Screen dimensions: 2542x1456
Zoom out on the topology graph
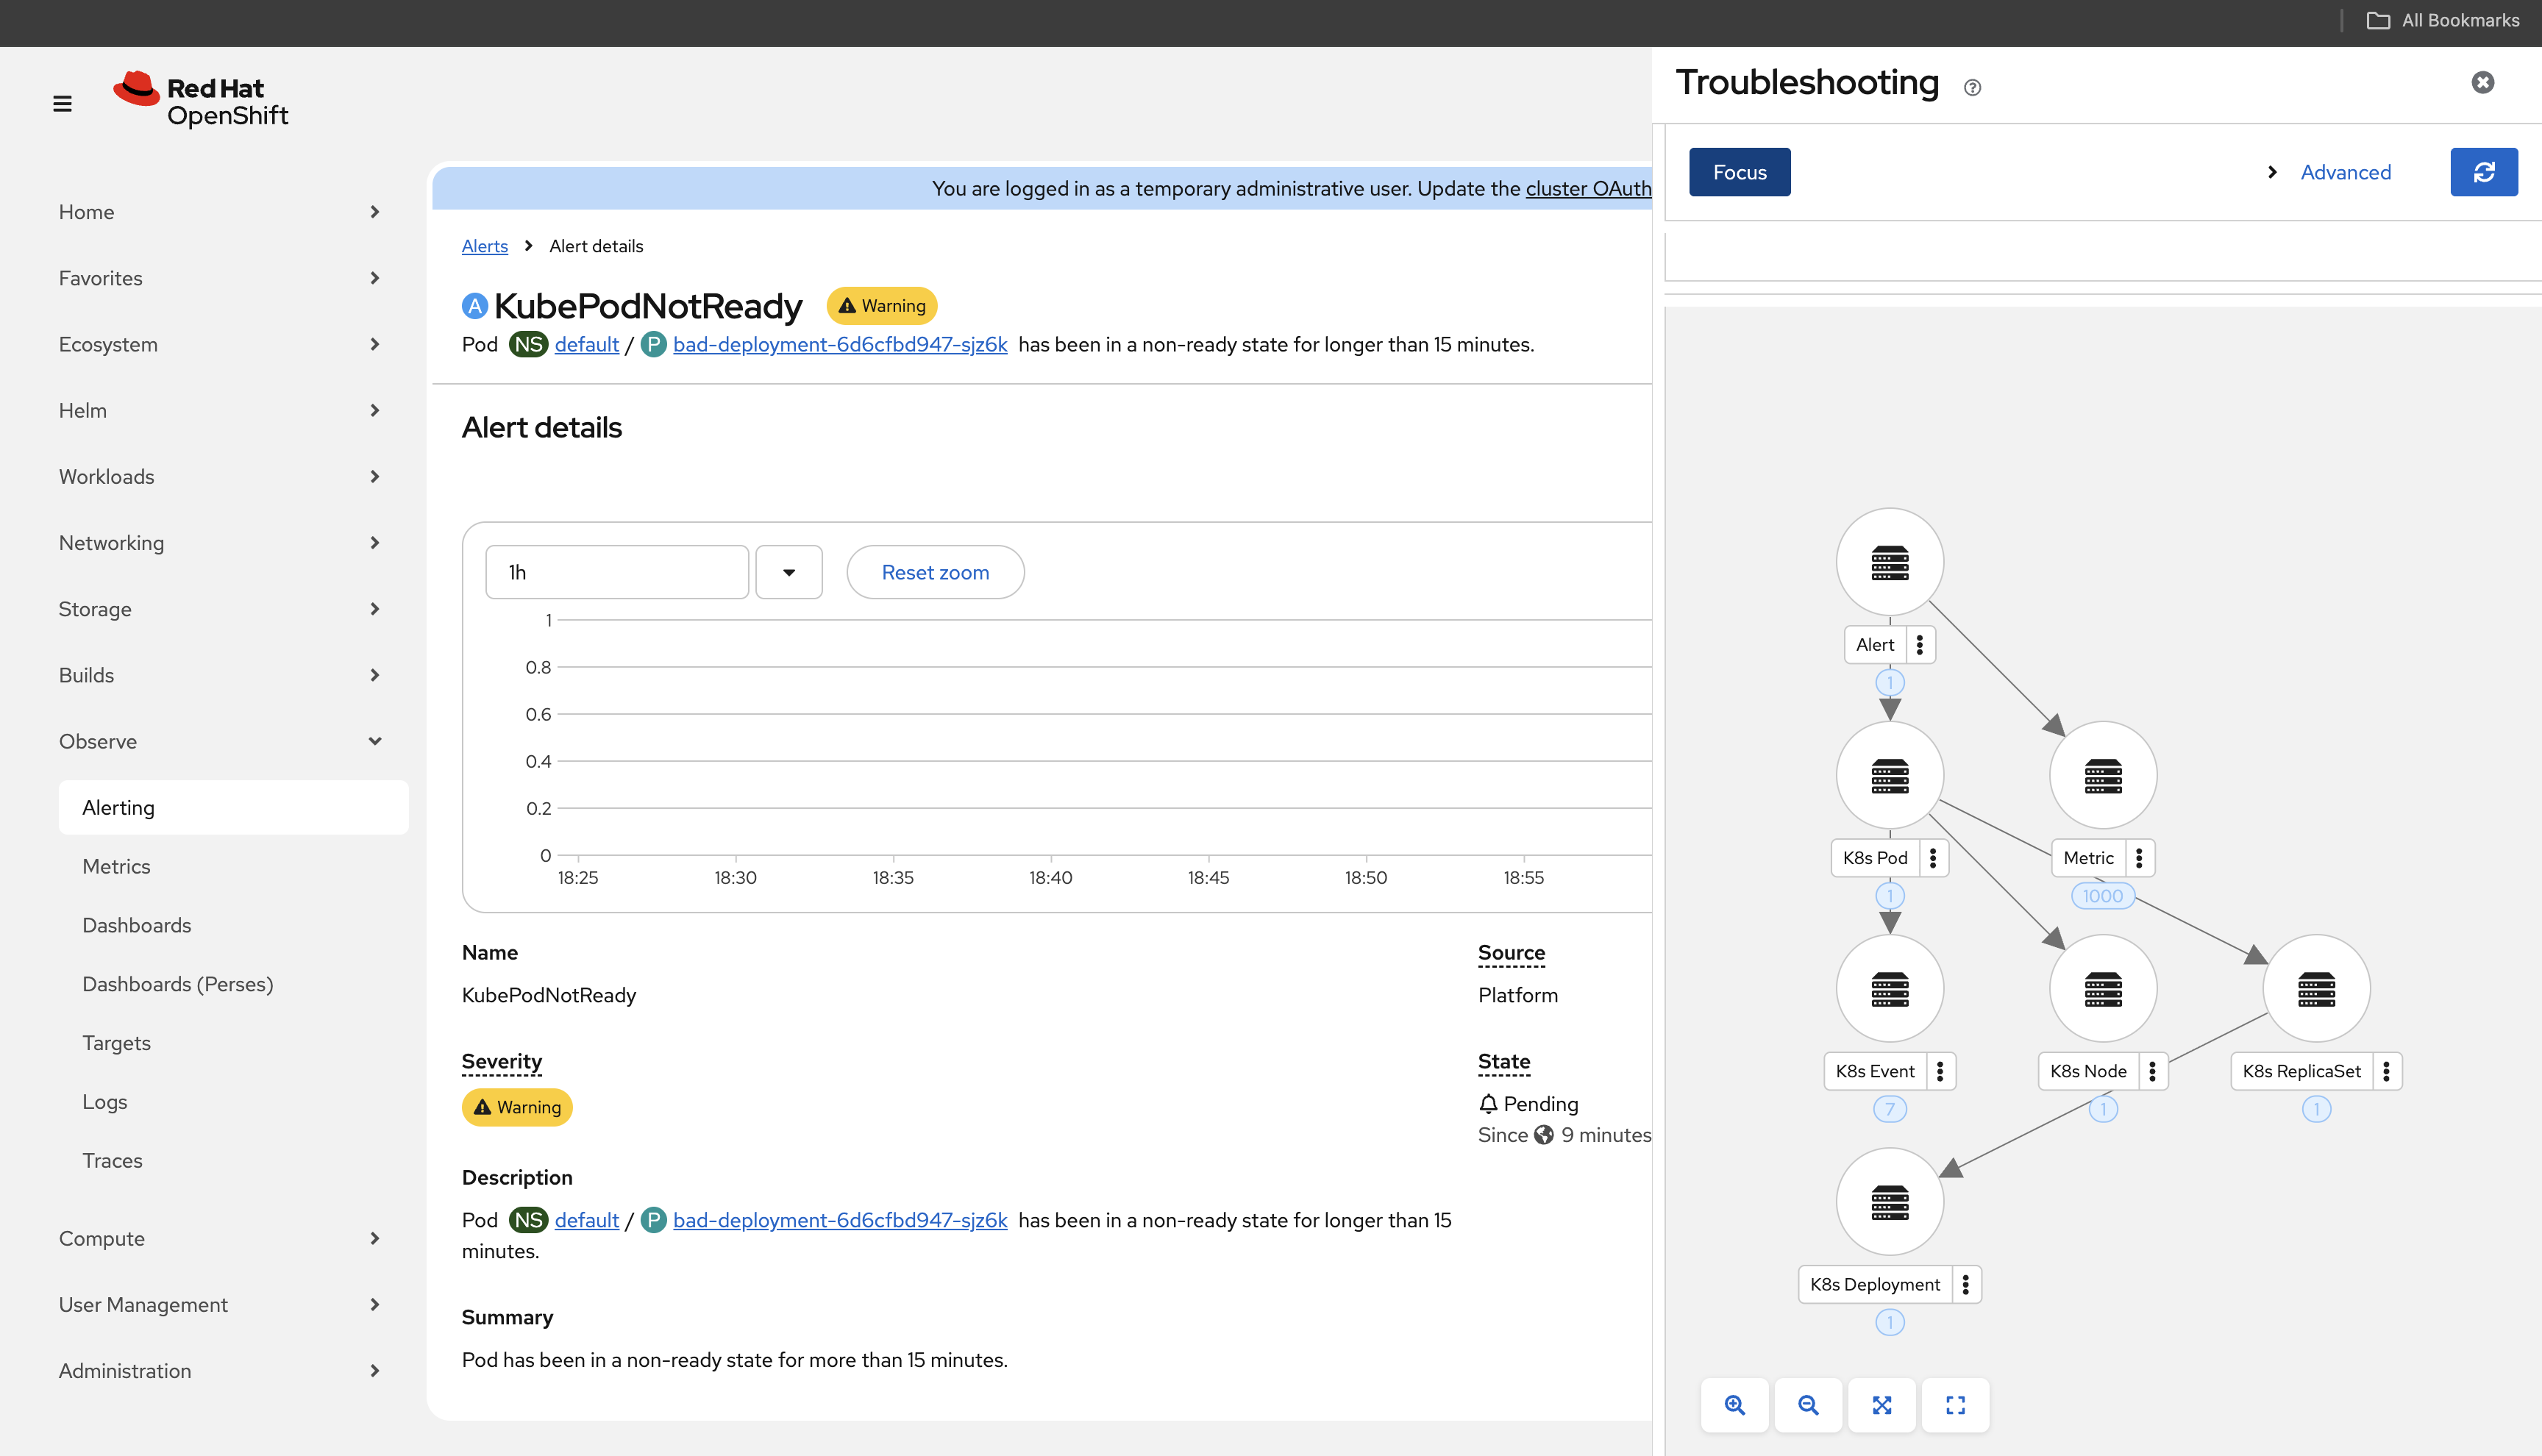coord(1808,1405)
